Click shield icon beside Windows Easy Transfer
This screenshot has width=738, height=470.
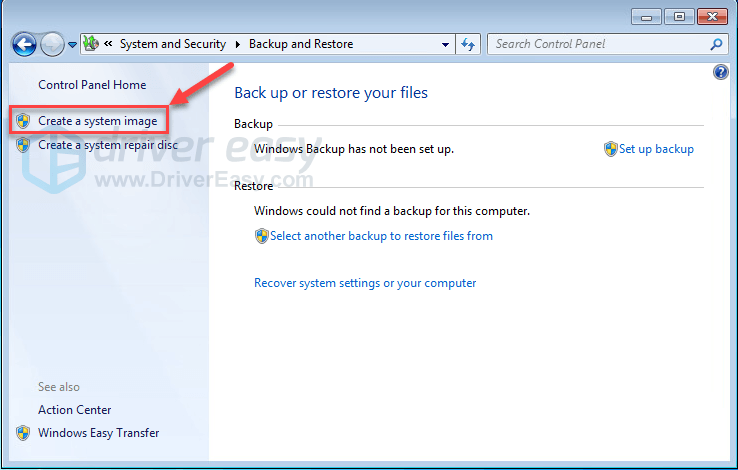coord(23,433)
